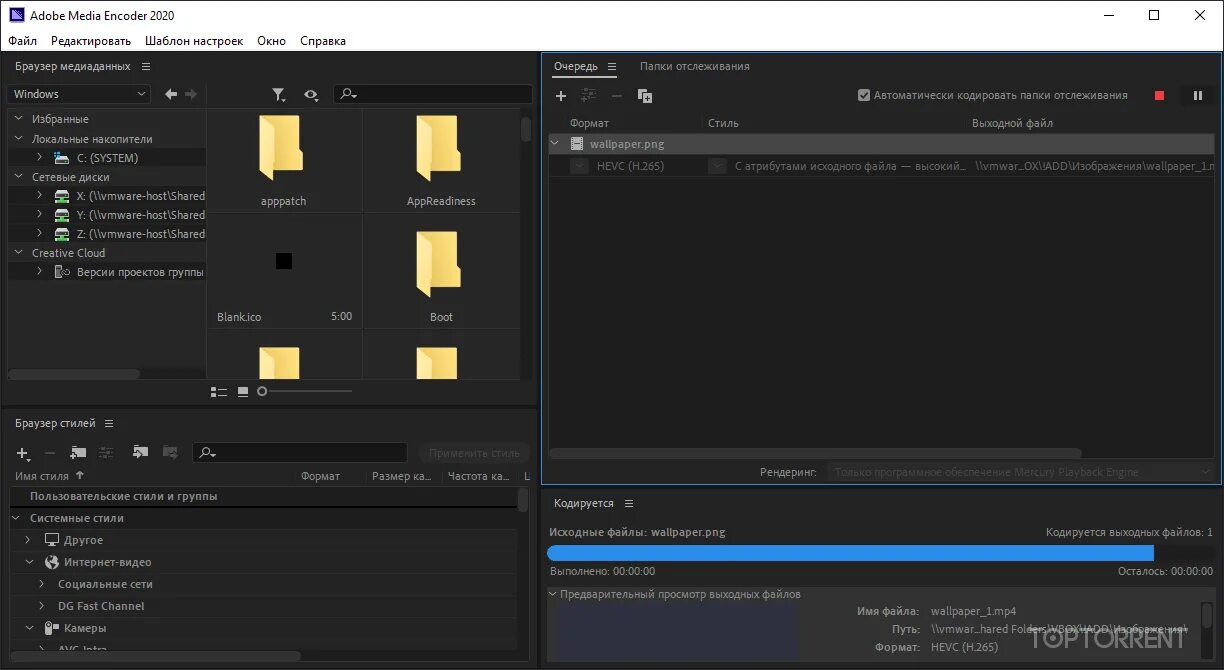Collapse the Локальные накопители section
This screenshot has width=1224, height=670.
point(18,139)
